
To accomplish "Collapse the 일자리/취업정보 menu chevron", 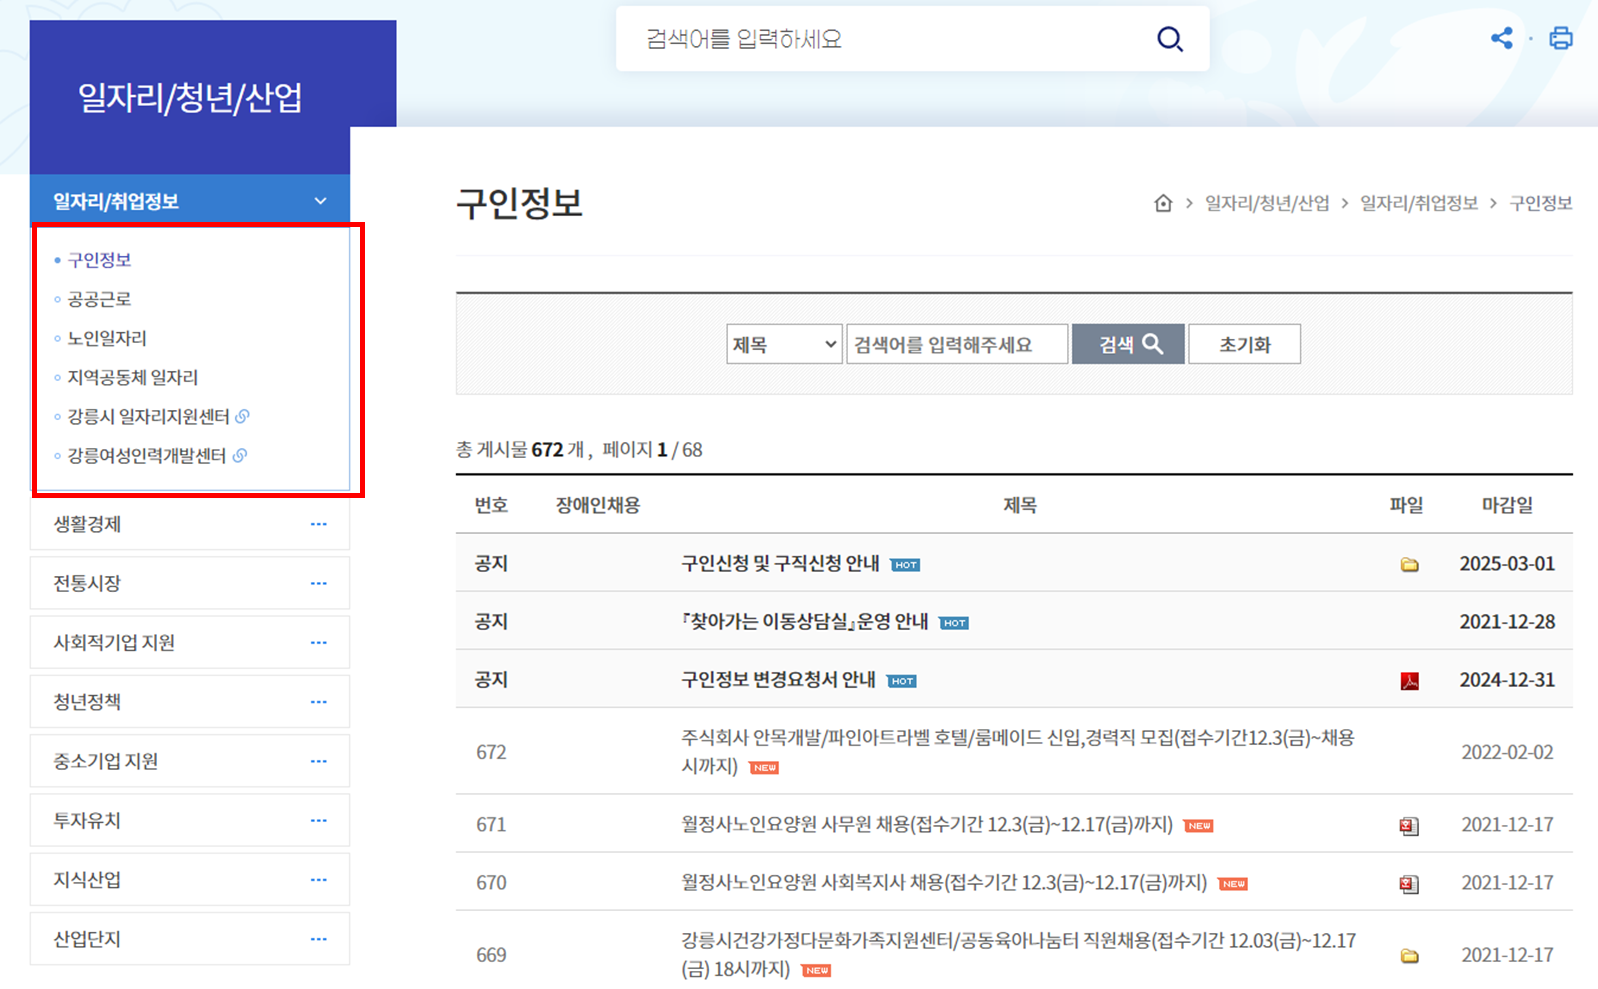I will tap(320, 201).
